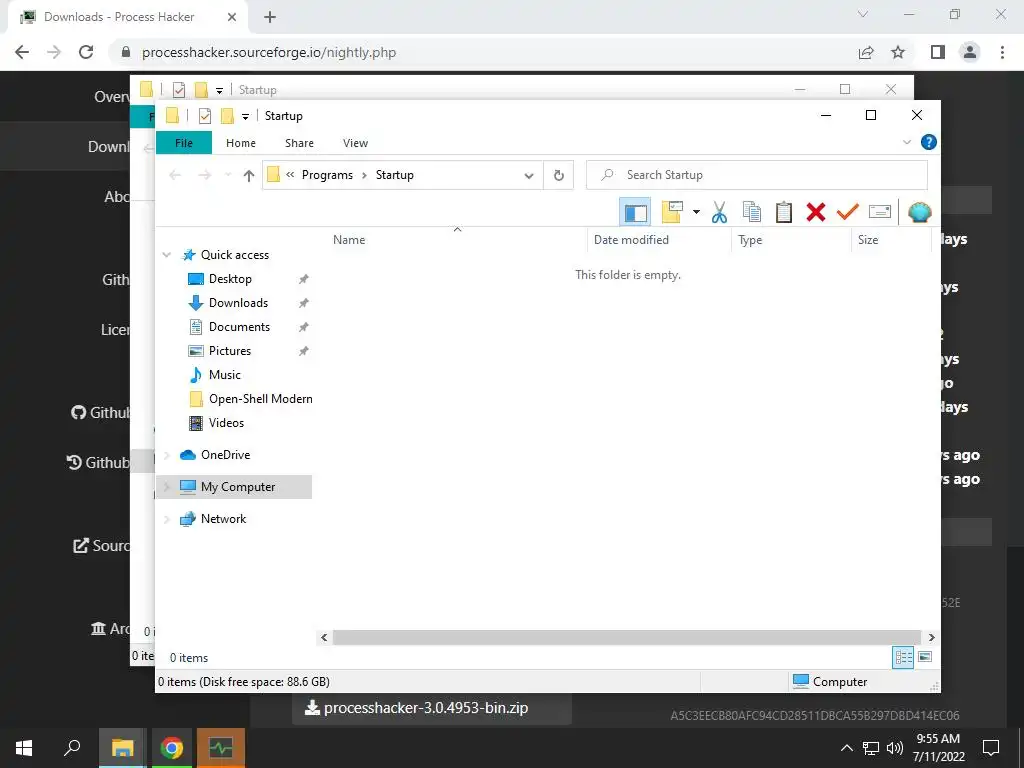
Task: Click the red X Delete icon
Action: click(x=816, y=212)
